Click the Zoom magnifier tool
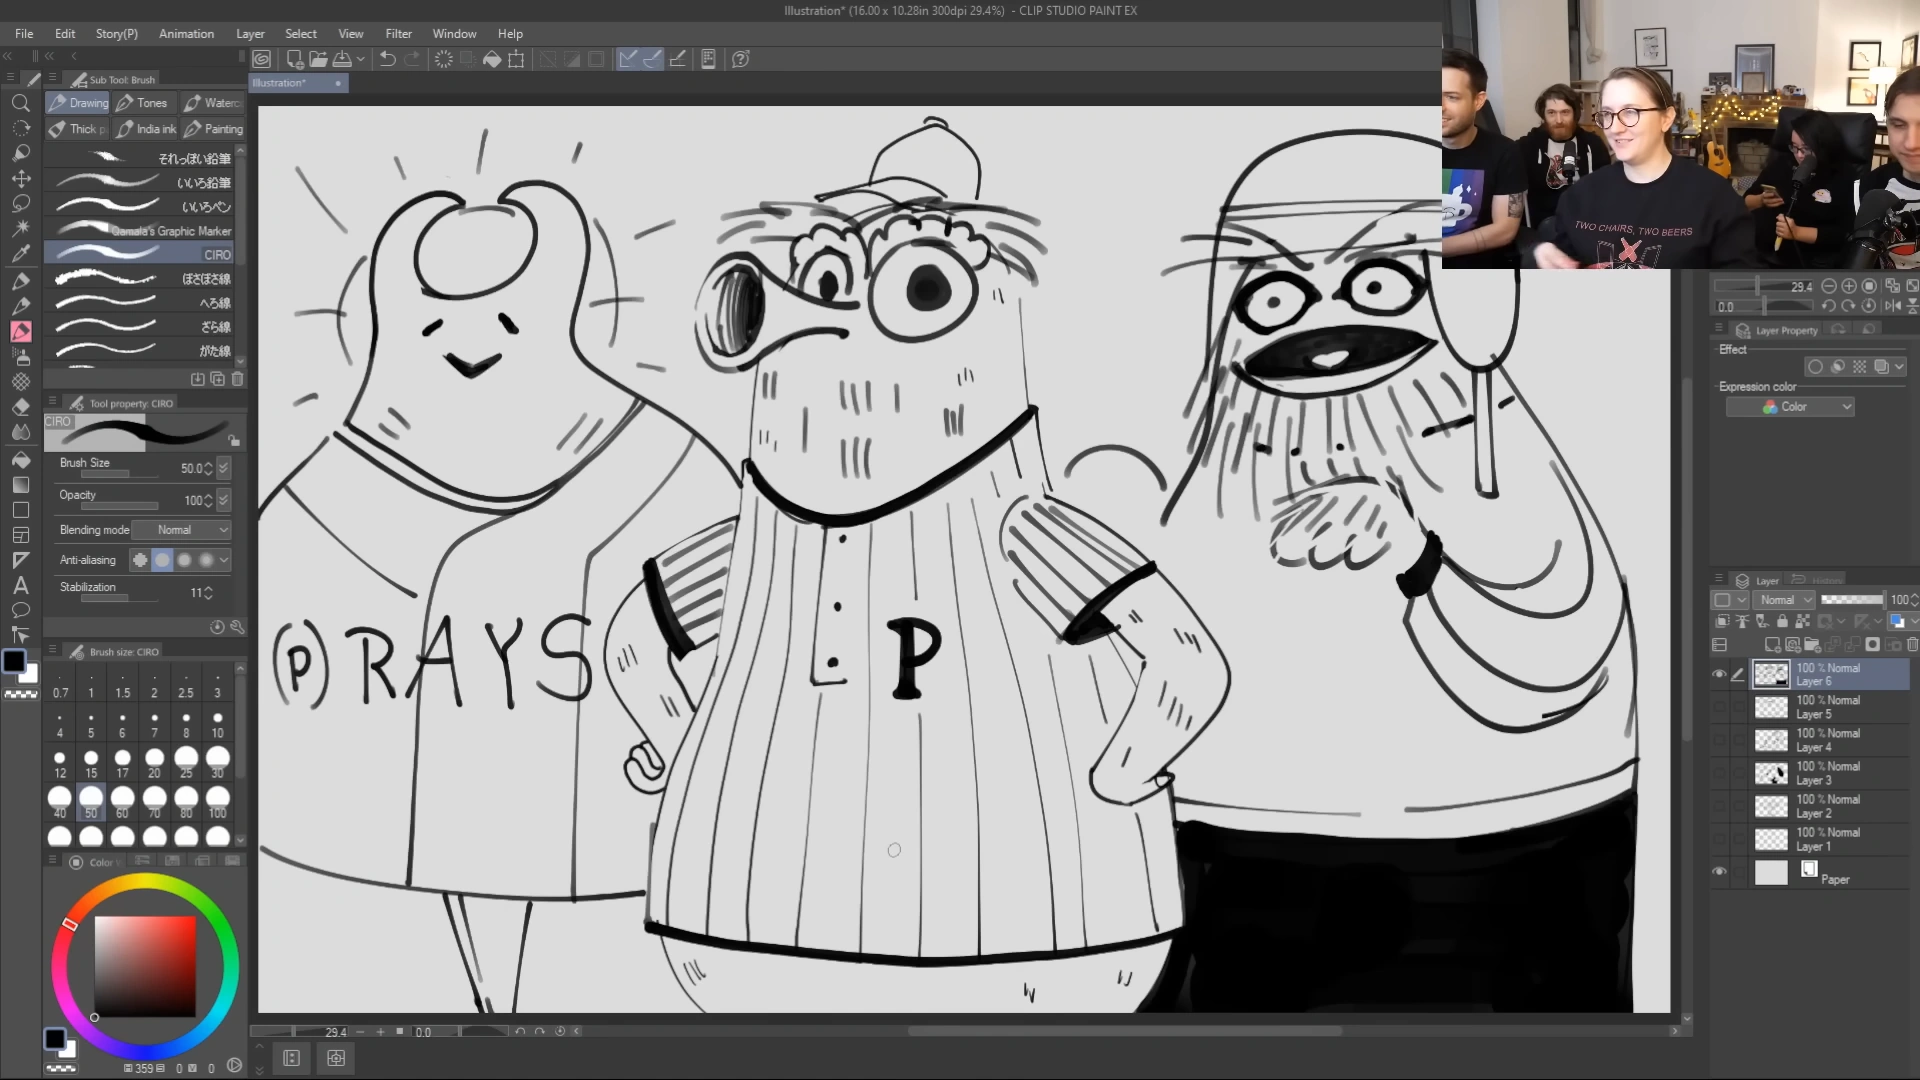 [x=20, y=103]
